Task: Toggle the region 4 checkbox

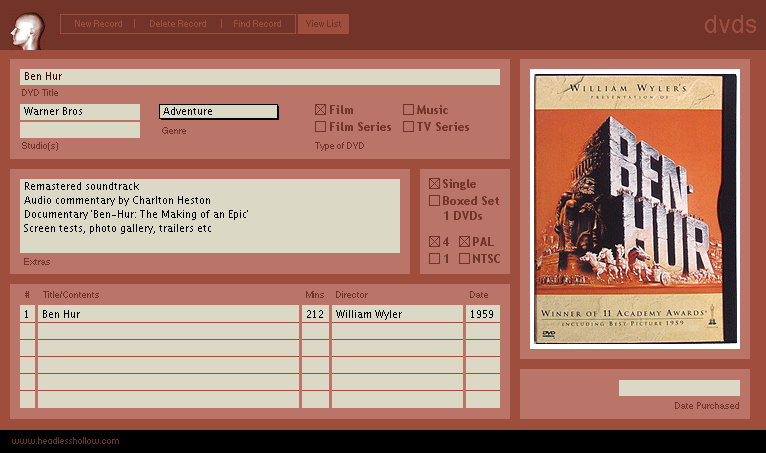Action: coord(434,241)
